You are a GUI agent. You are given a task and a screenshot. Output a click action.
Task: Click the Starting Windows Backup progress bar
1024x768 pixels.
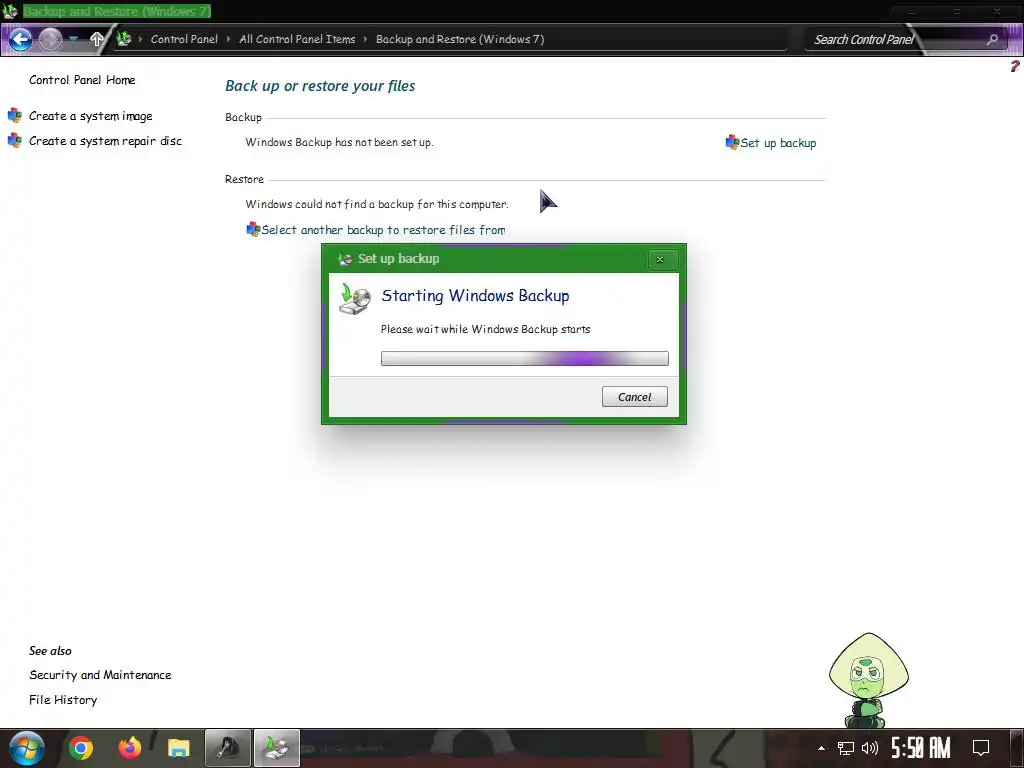(x=524, y=358)
